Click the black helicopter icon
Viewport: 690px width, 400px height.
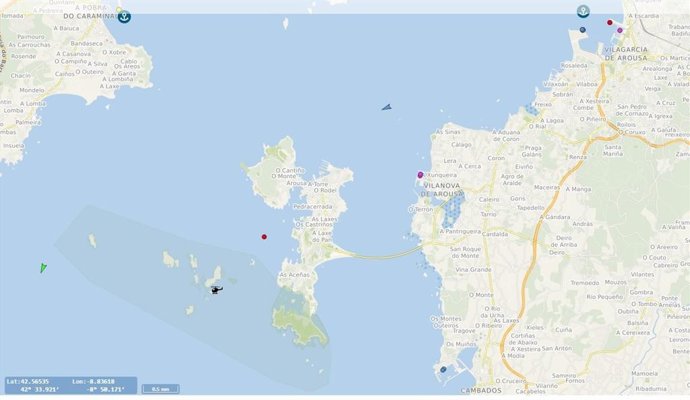(x=216, y=291)
